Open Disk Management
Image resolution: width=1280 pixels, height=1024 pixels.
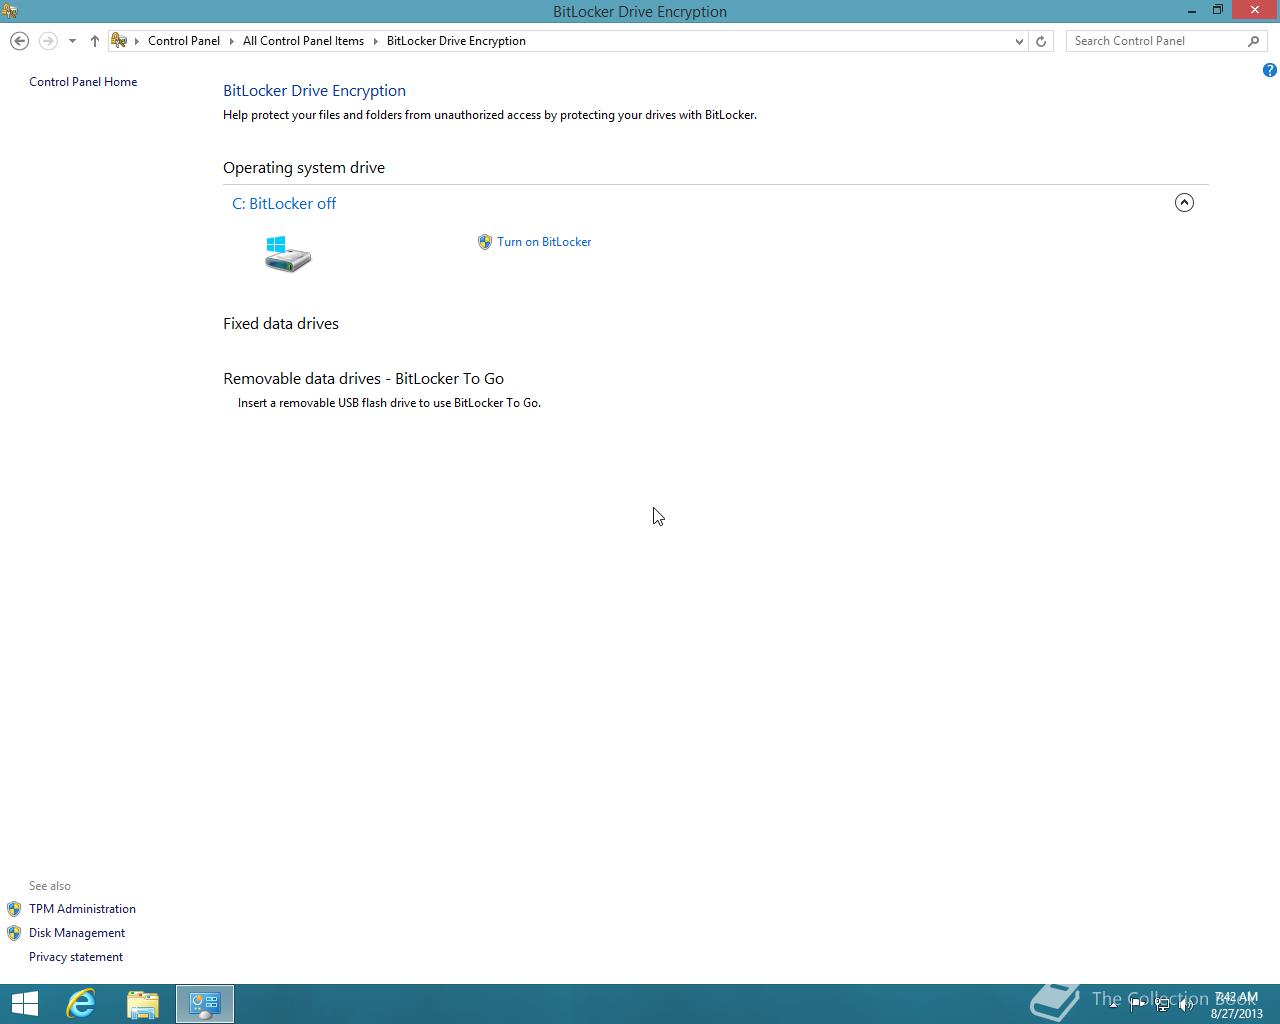click(x=77, y=933)
